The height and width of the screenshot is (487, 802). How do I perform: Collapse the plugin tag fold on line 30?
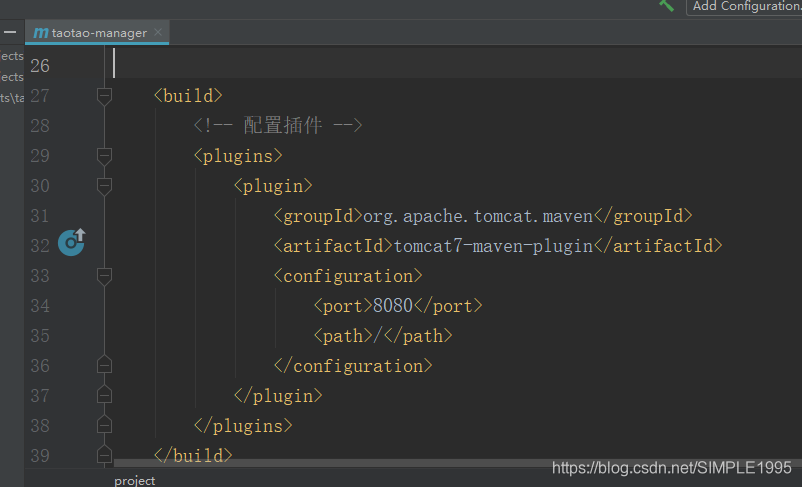104,186
